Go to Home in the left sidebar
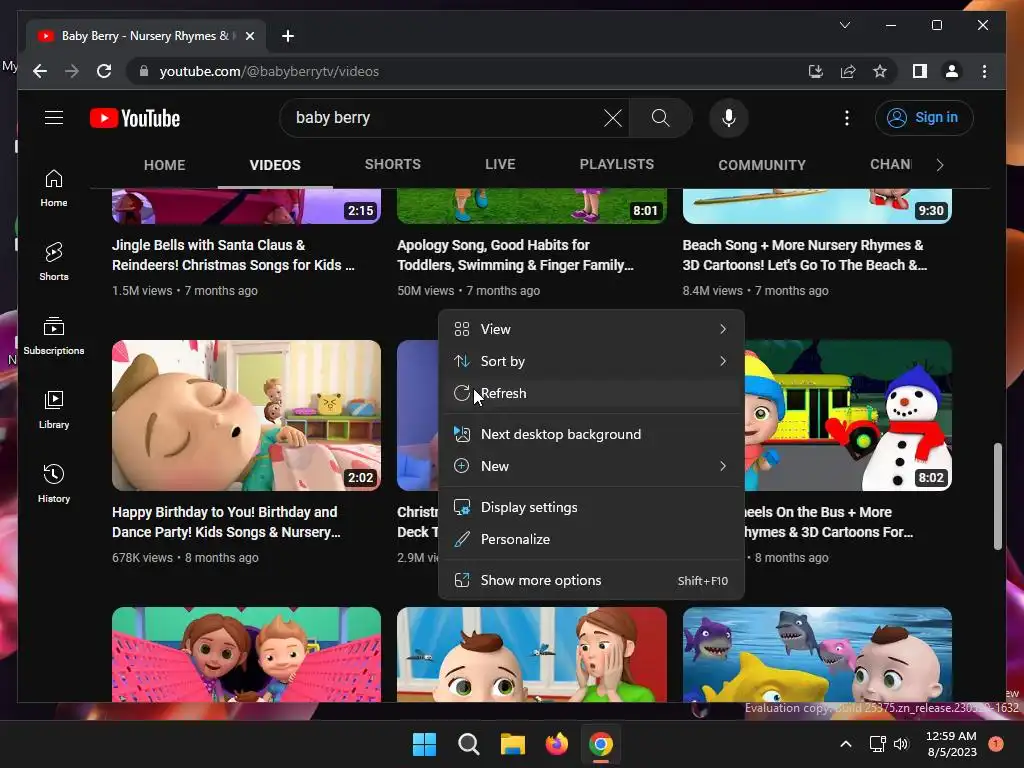1024x768 pixels. point(54,188)
